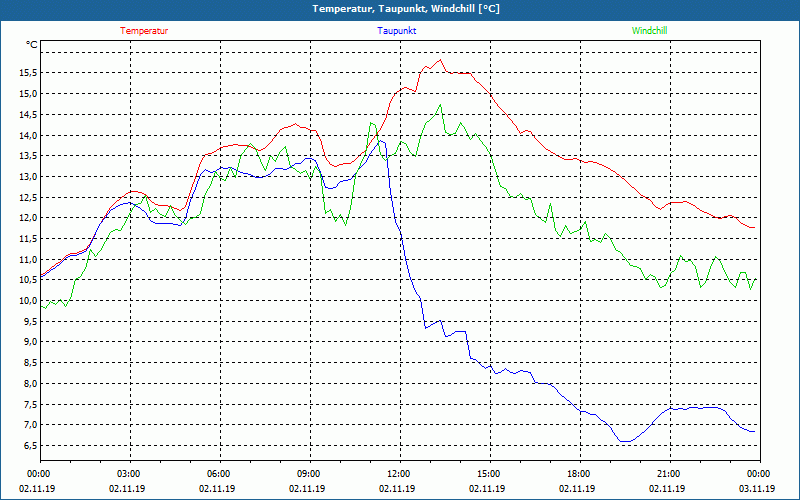Select the green 'Windchill' legend label
800x500 pixels.
pos(649,31)
